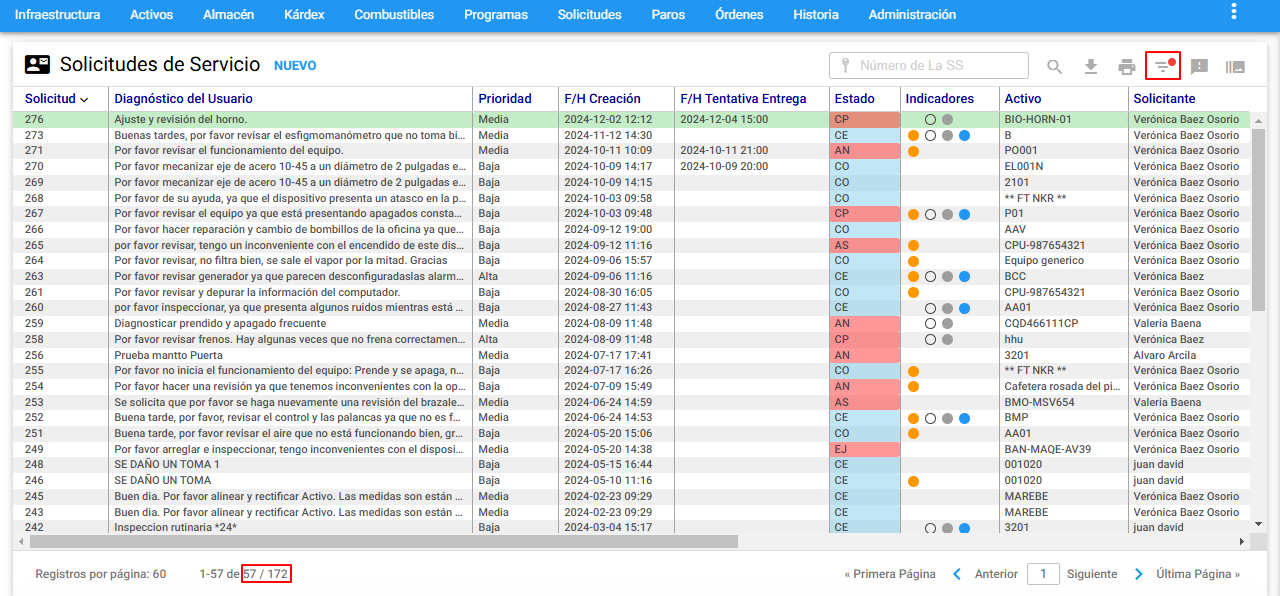Click asset 'BAN-MAQE-AV39' cell
The height and width of the screenshot is (596, 1280).
tap(1048, 449)
